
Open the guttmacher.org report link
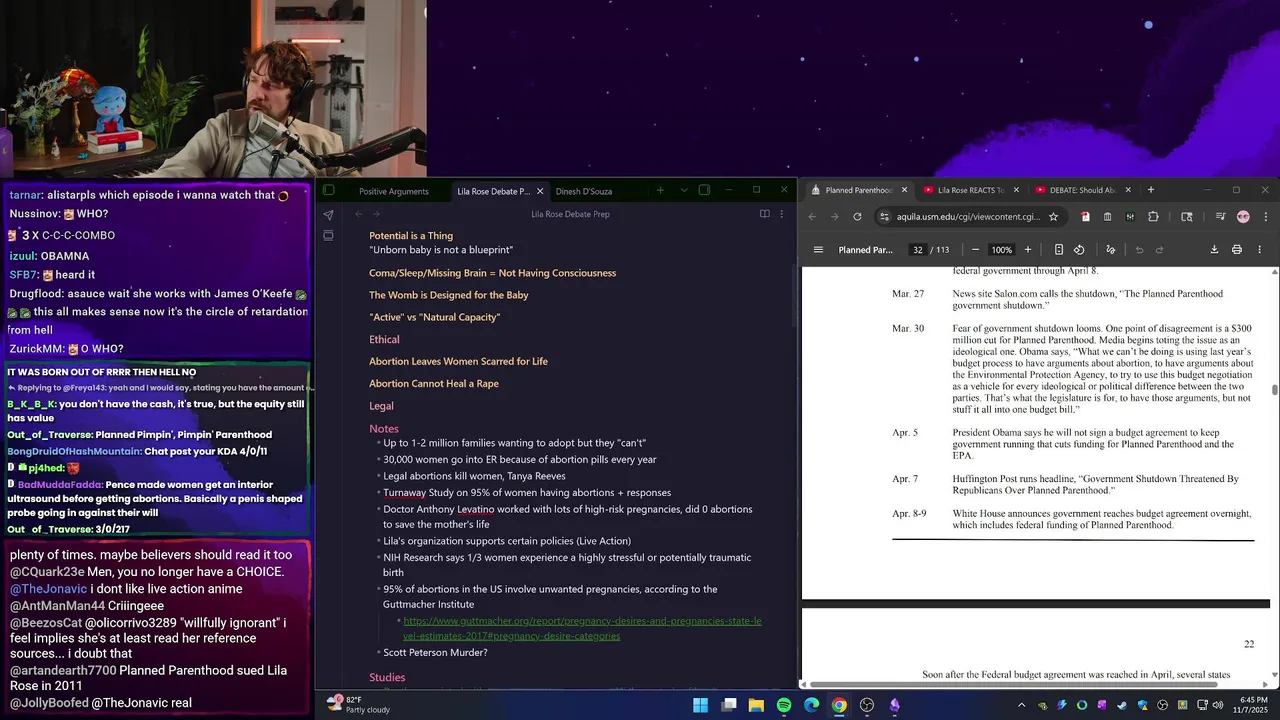click(582, 628)
